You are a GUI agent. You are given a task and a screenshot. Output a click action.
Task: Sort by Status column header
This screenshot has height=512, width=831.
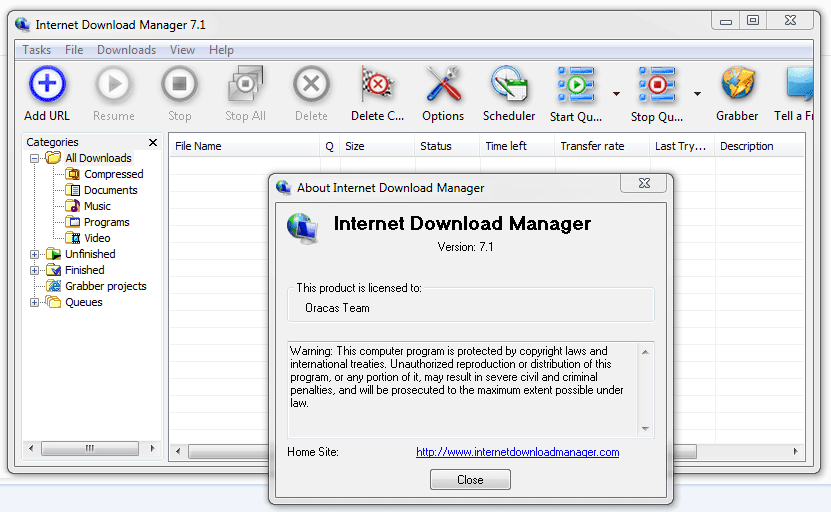pos(447,146)
